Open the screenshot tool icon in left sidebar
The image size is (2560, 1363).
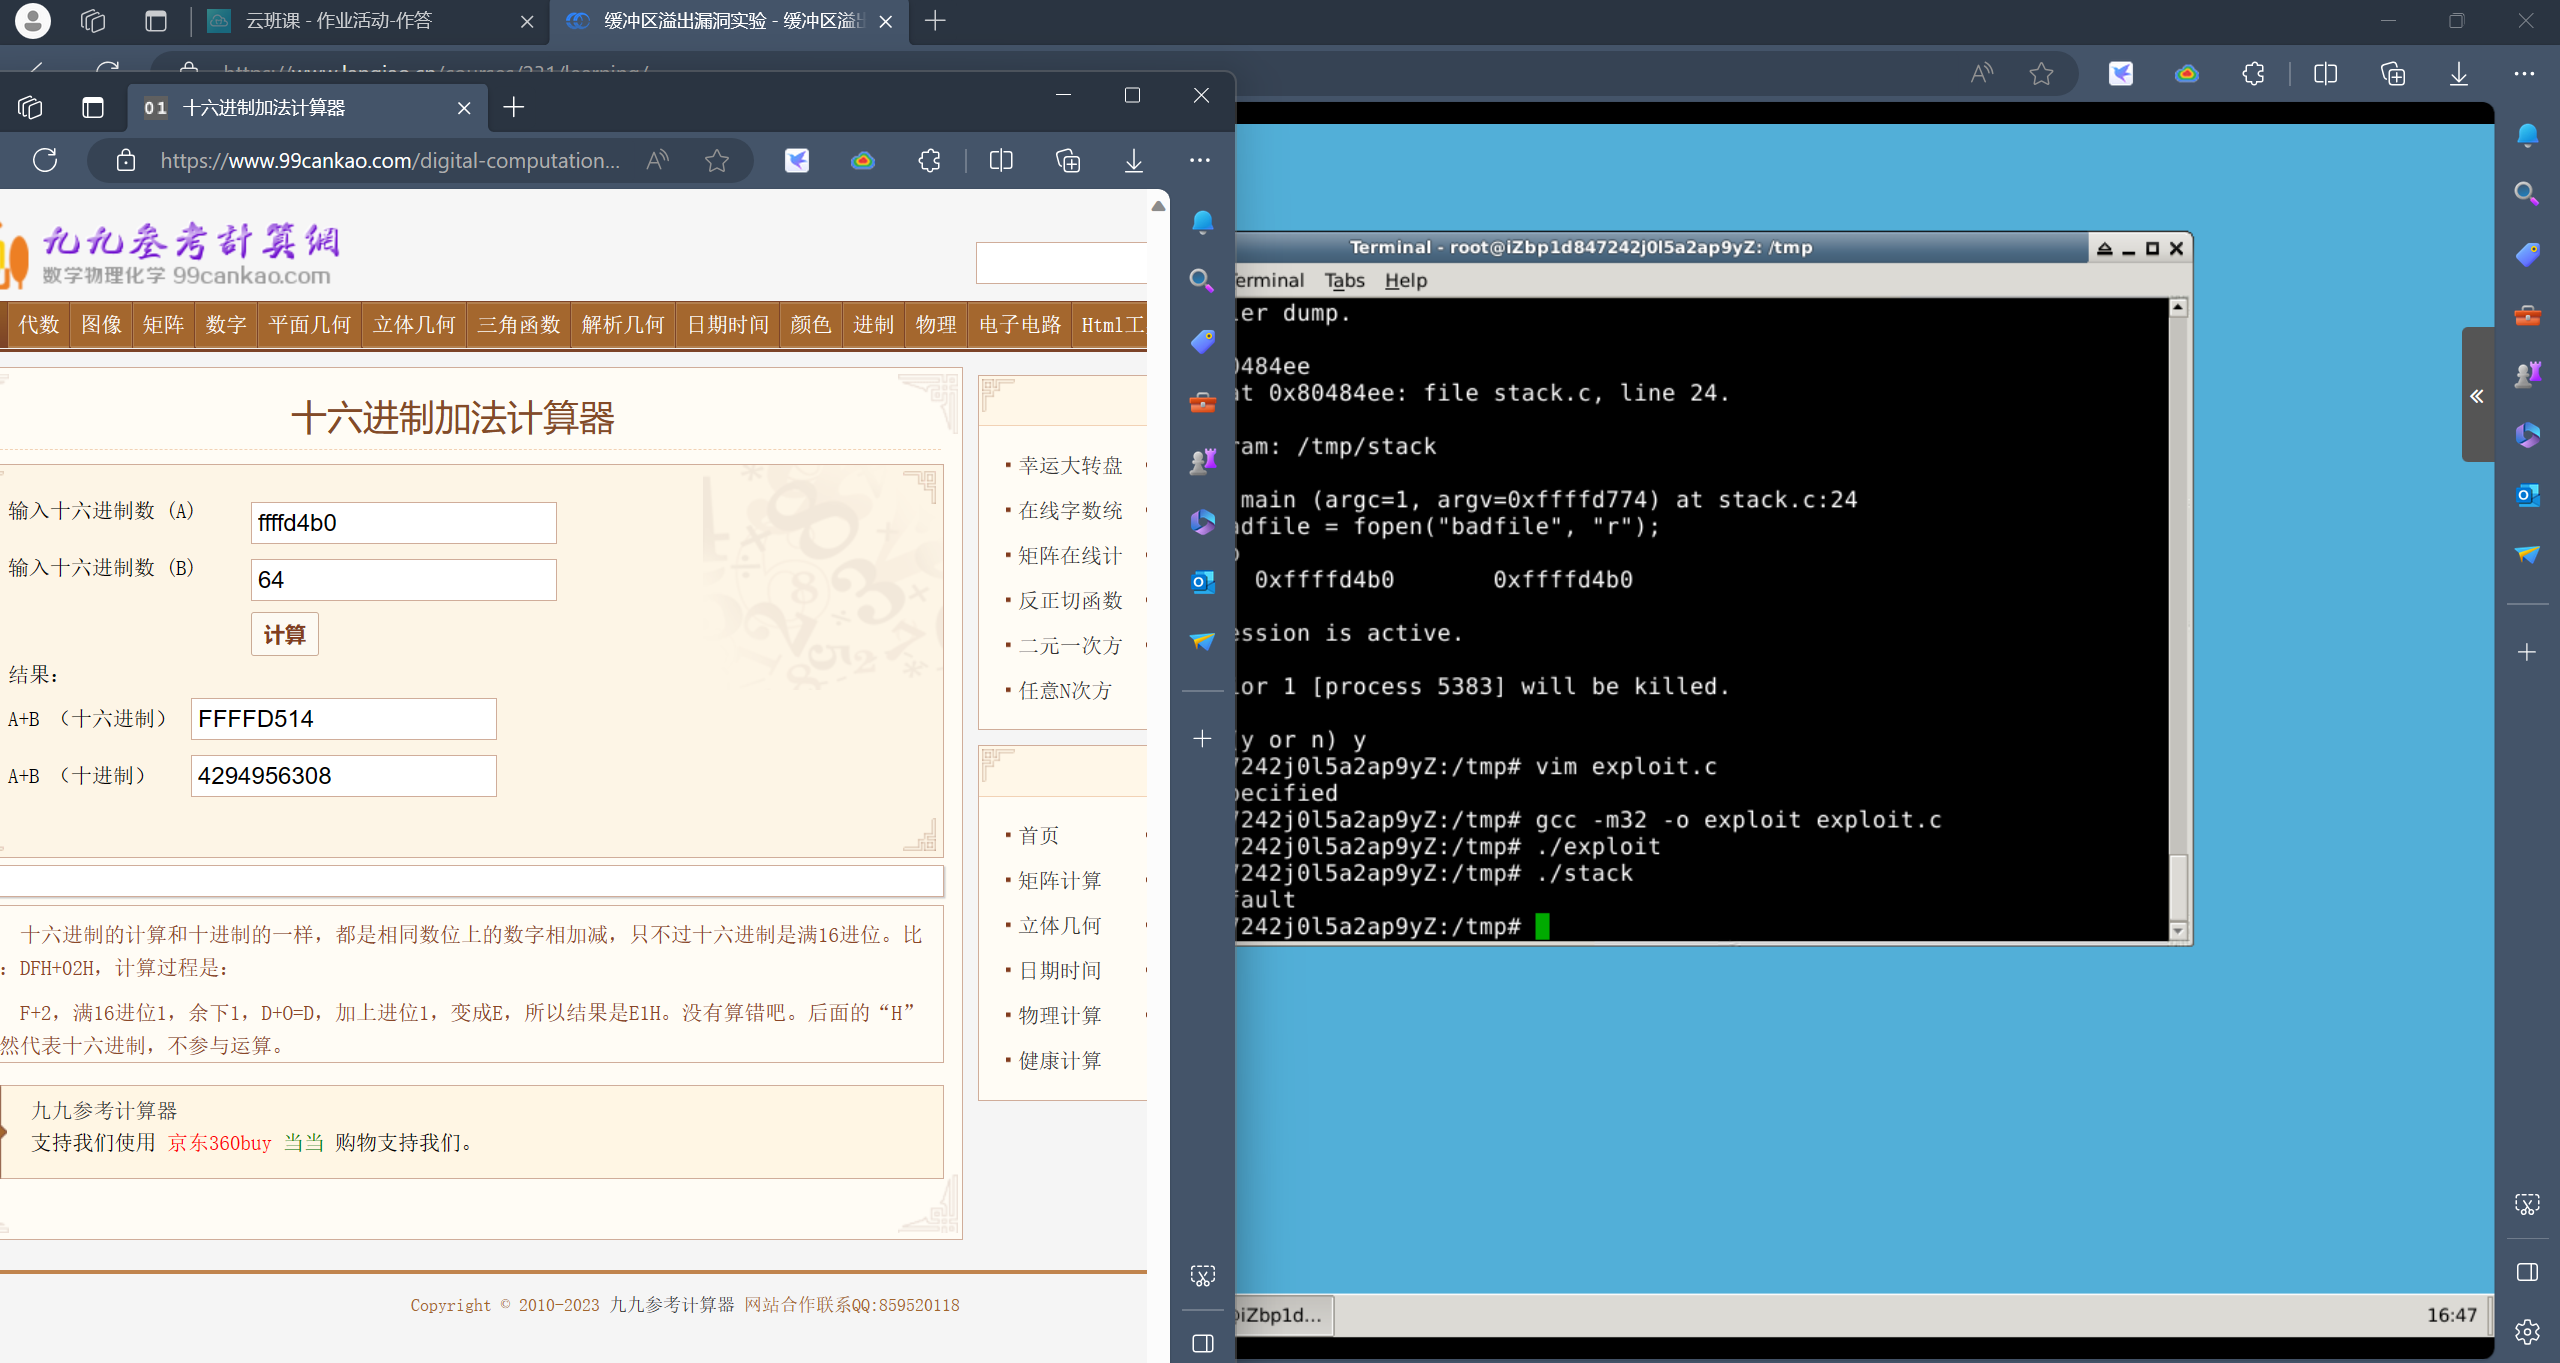[x=1202, y=1275]
